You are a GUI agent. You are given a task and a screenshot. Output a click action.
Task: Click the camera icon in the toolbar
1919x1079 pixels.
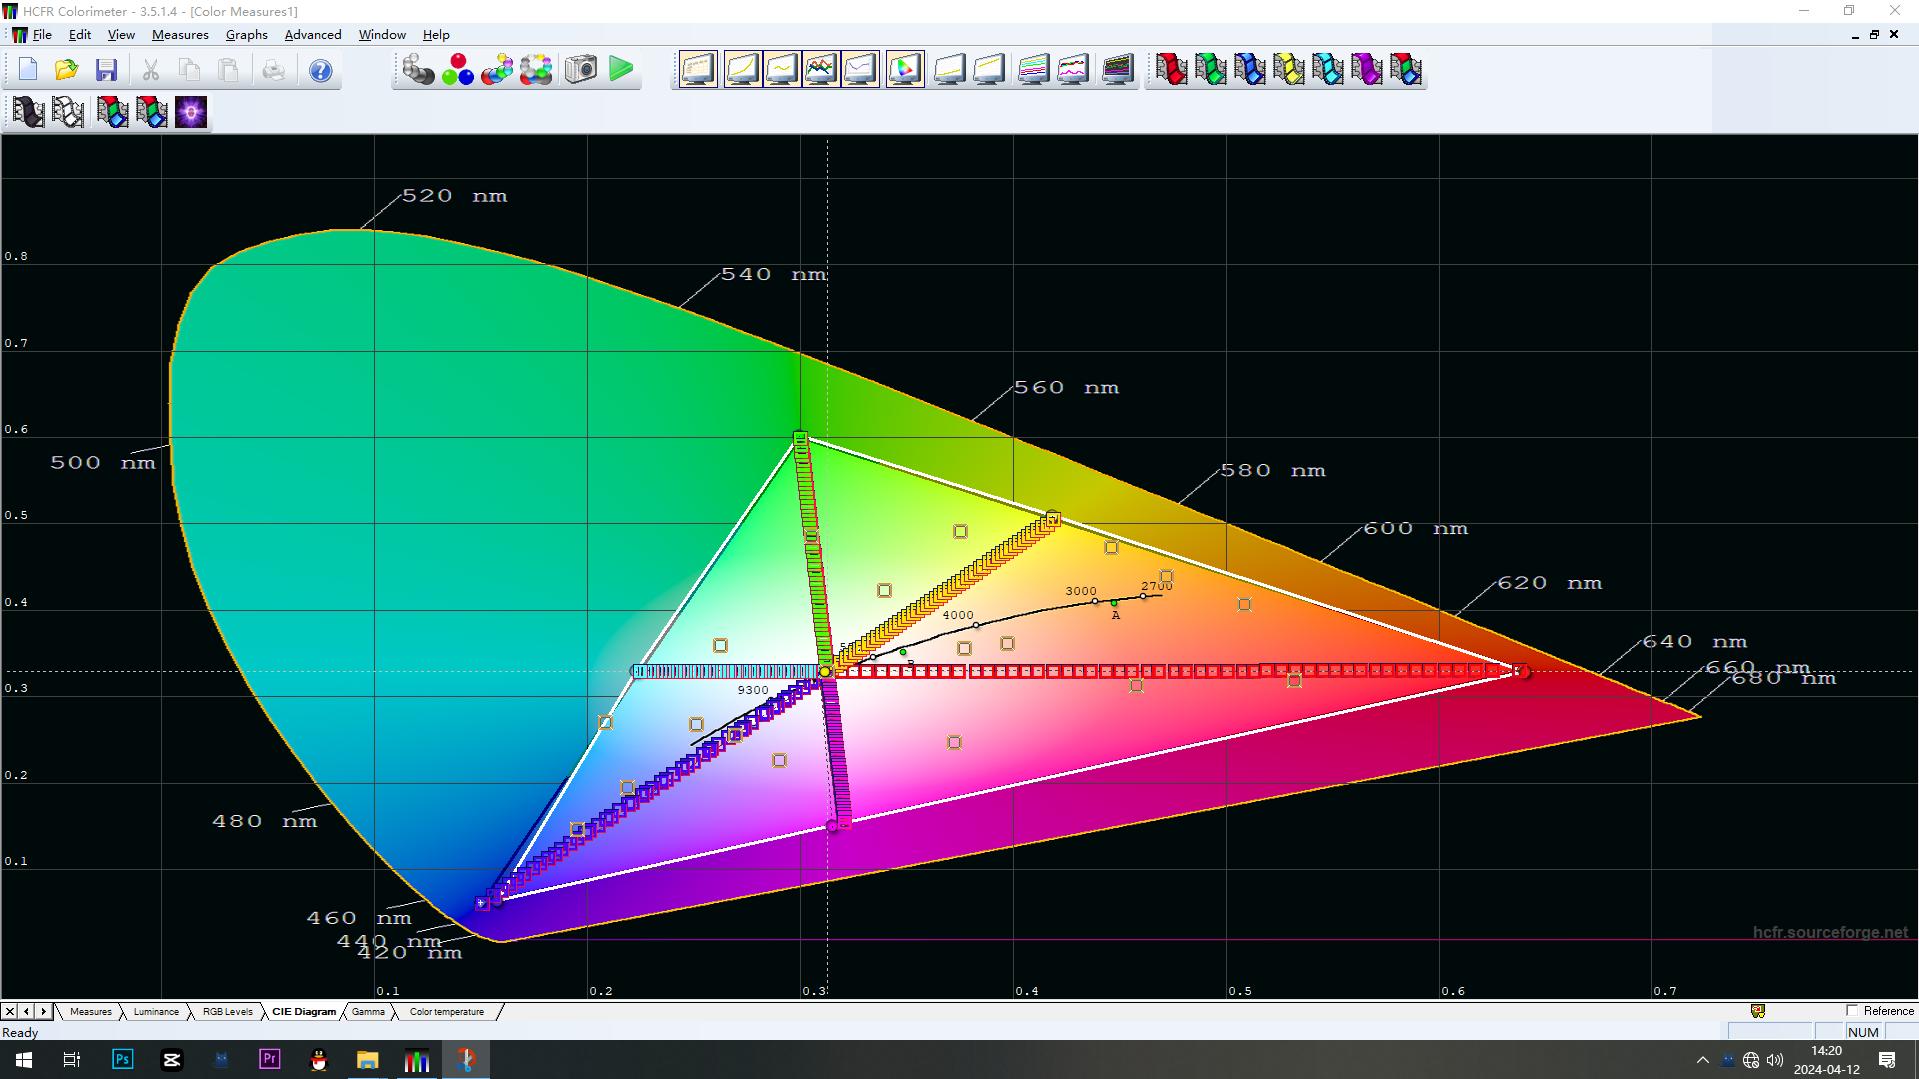(581, 70)
